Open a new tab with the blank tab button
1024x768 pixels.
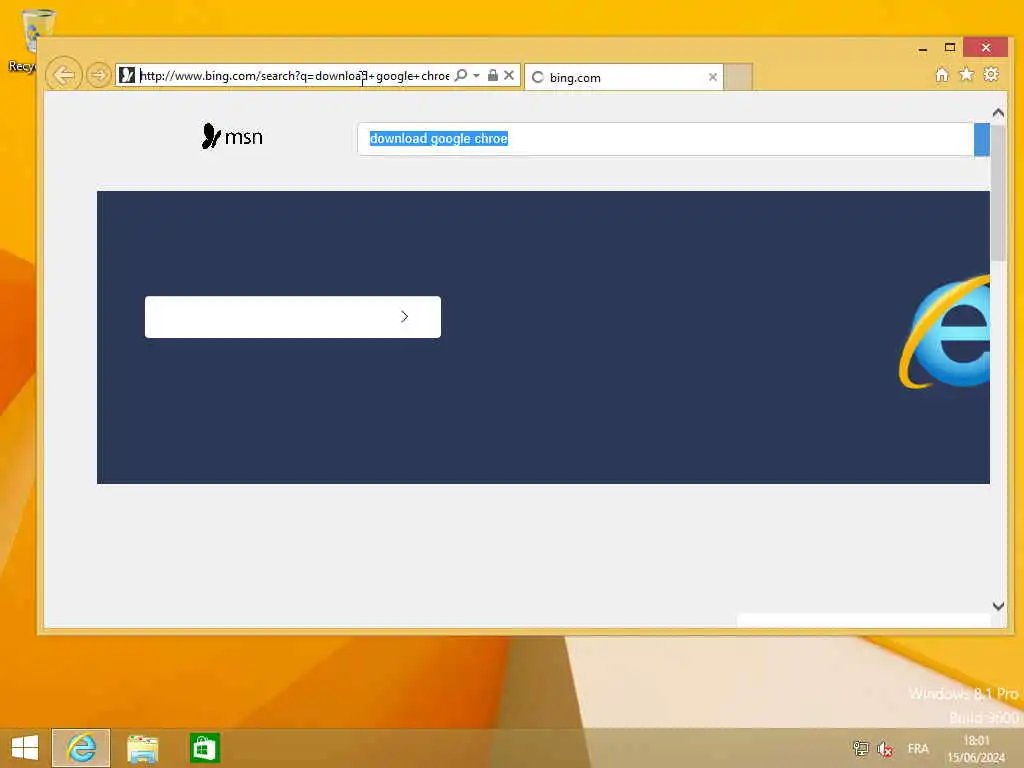738,77
